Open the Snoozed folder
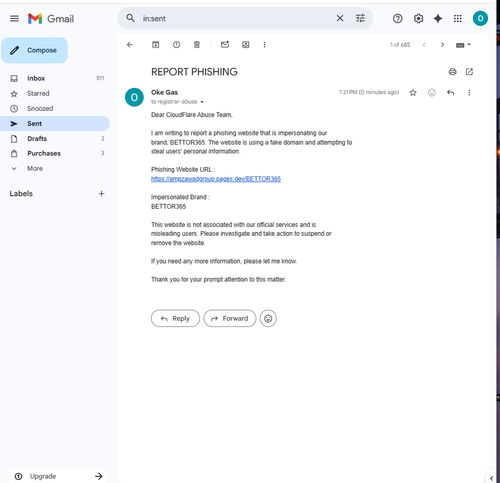 (x=55, y=109)
